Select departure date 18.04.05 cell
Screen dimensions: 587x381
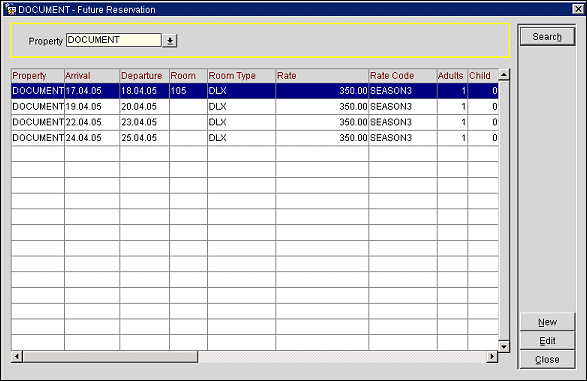pyautogui.click(x=145, y=91)
